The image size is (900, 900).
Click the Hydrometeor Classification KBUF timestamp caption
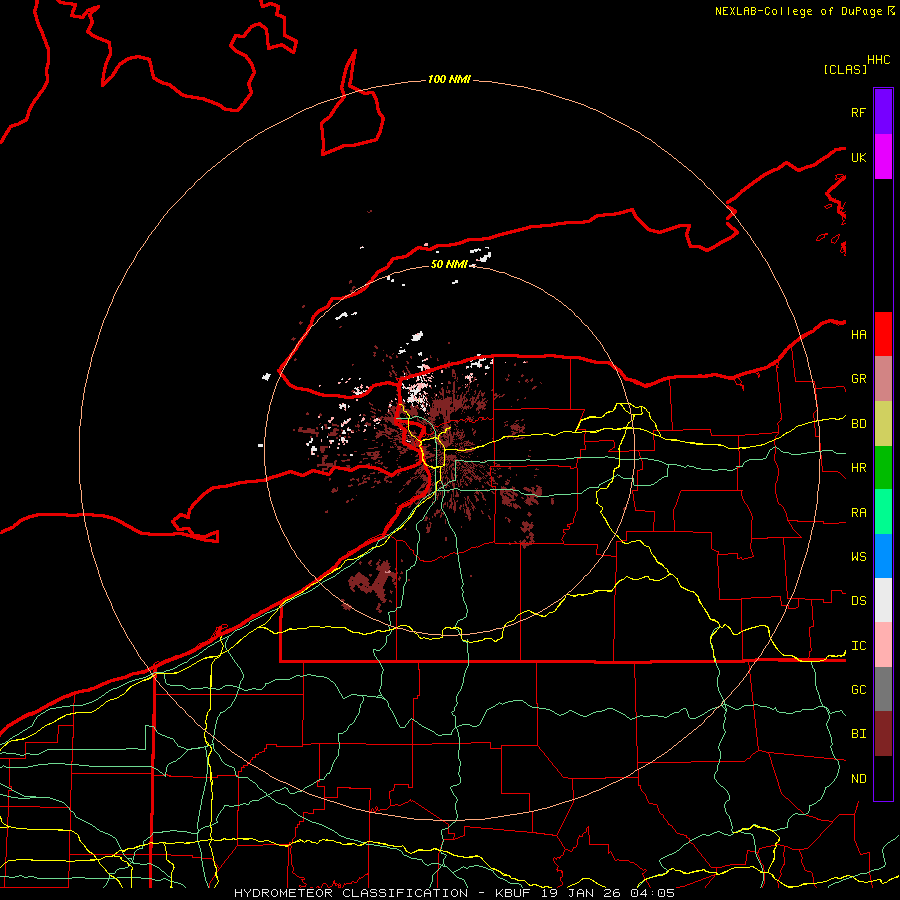[454, 893]
